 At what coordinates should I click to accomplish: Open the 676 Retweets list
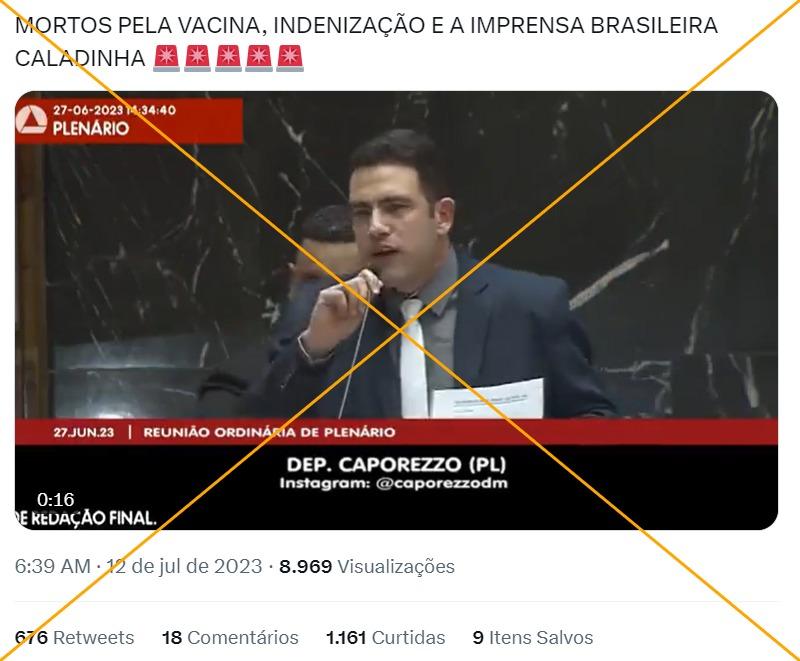[74, 638]
